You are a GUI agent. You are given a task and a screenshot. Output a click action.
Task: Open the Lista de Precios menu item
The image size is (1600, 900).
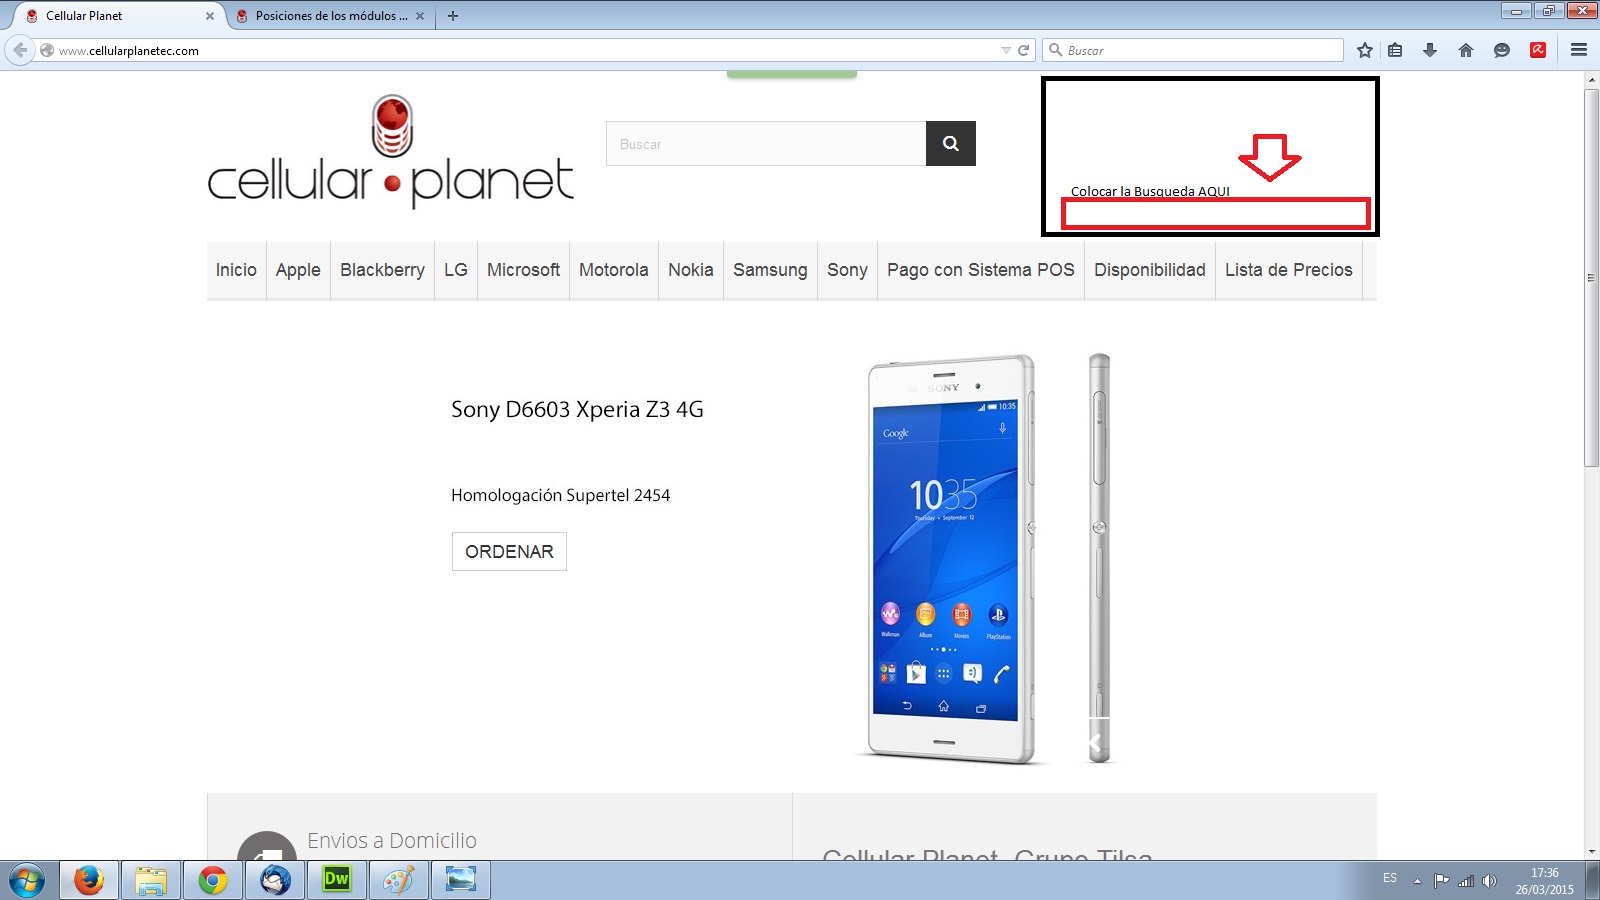tap(1289, 270)
